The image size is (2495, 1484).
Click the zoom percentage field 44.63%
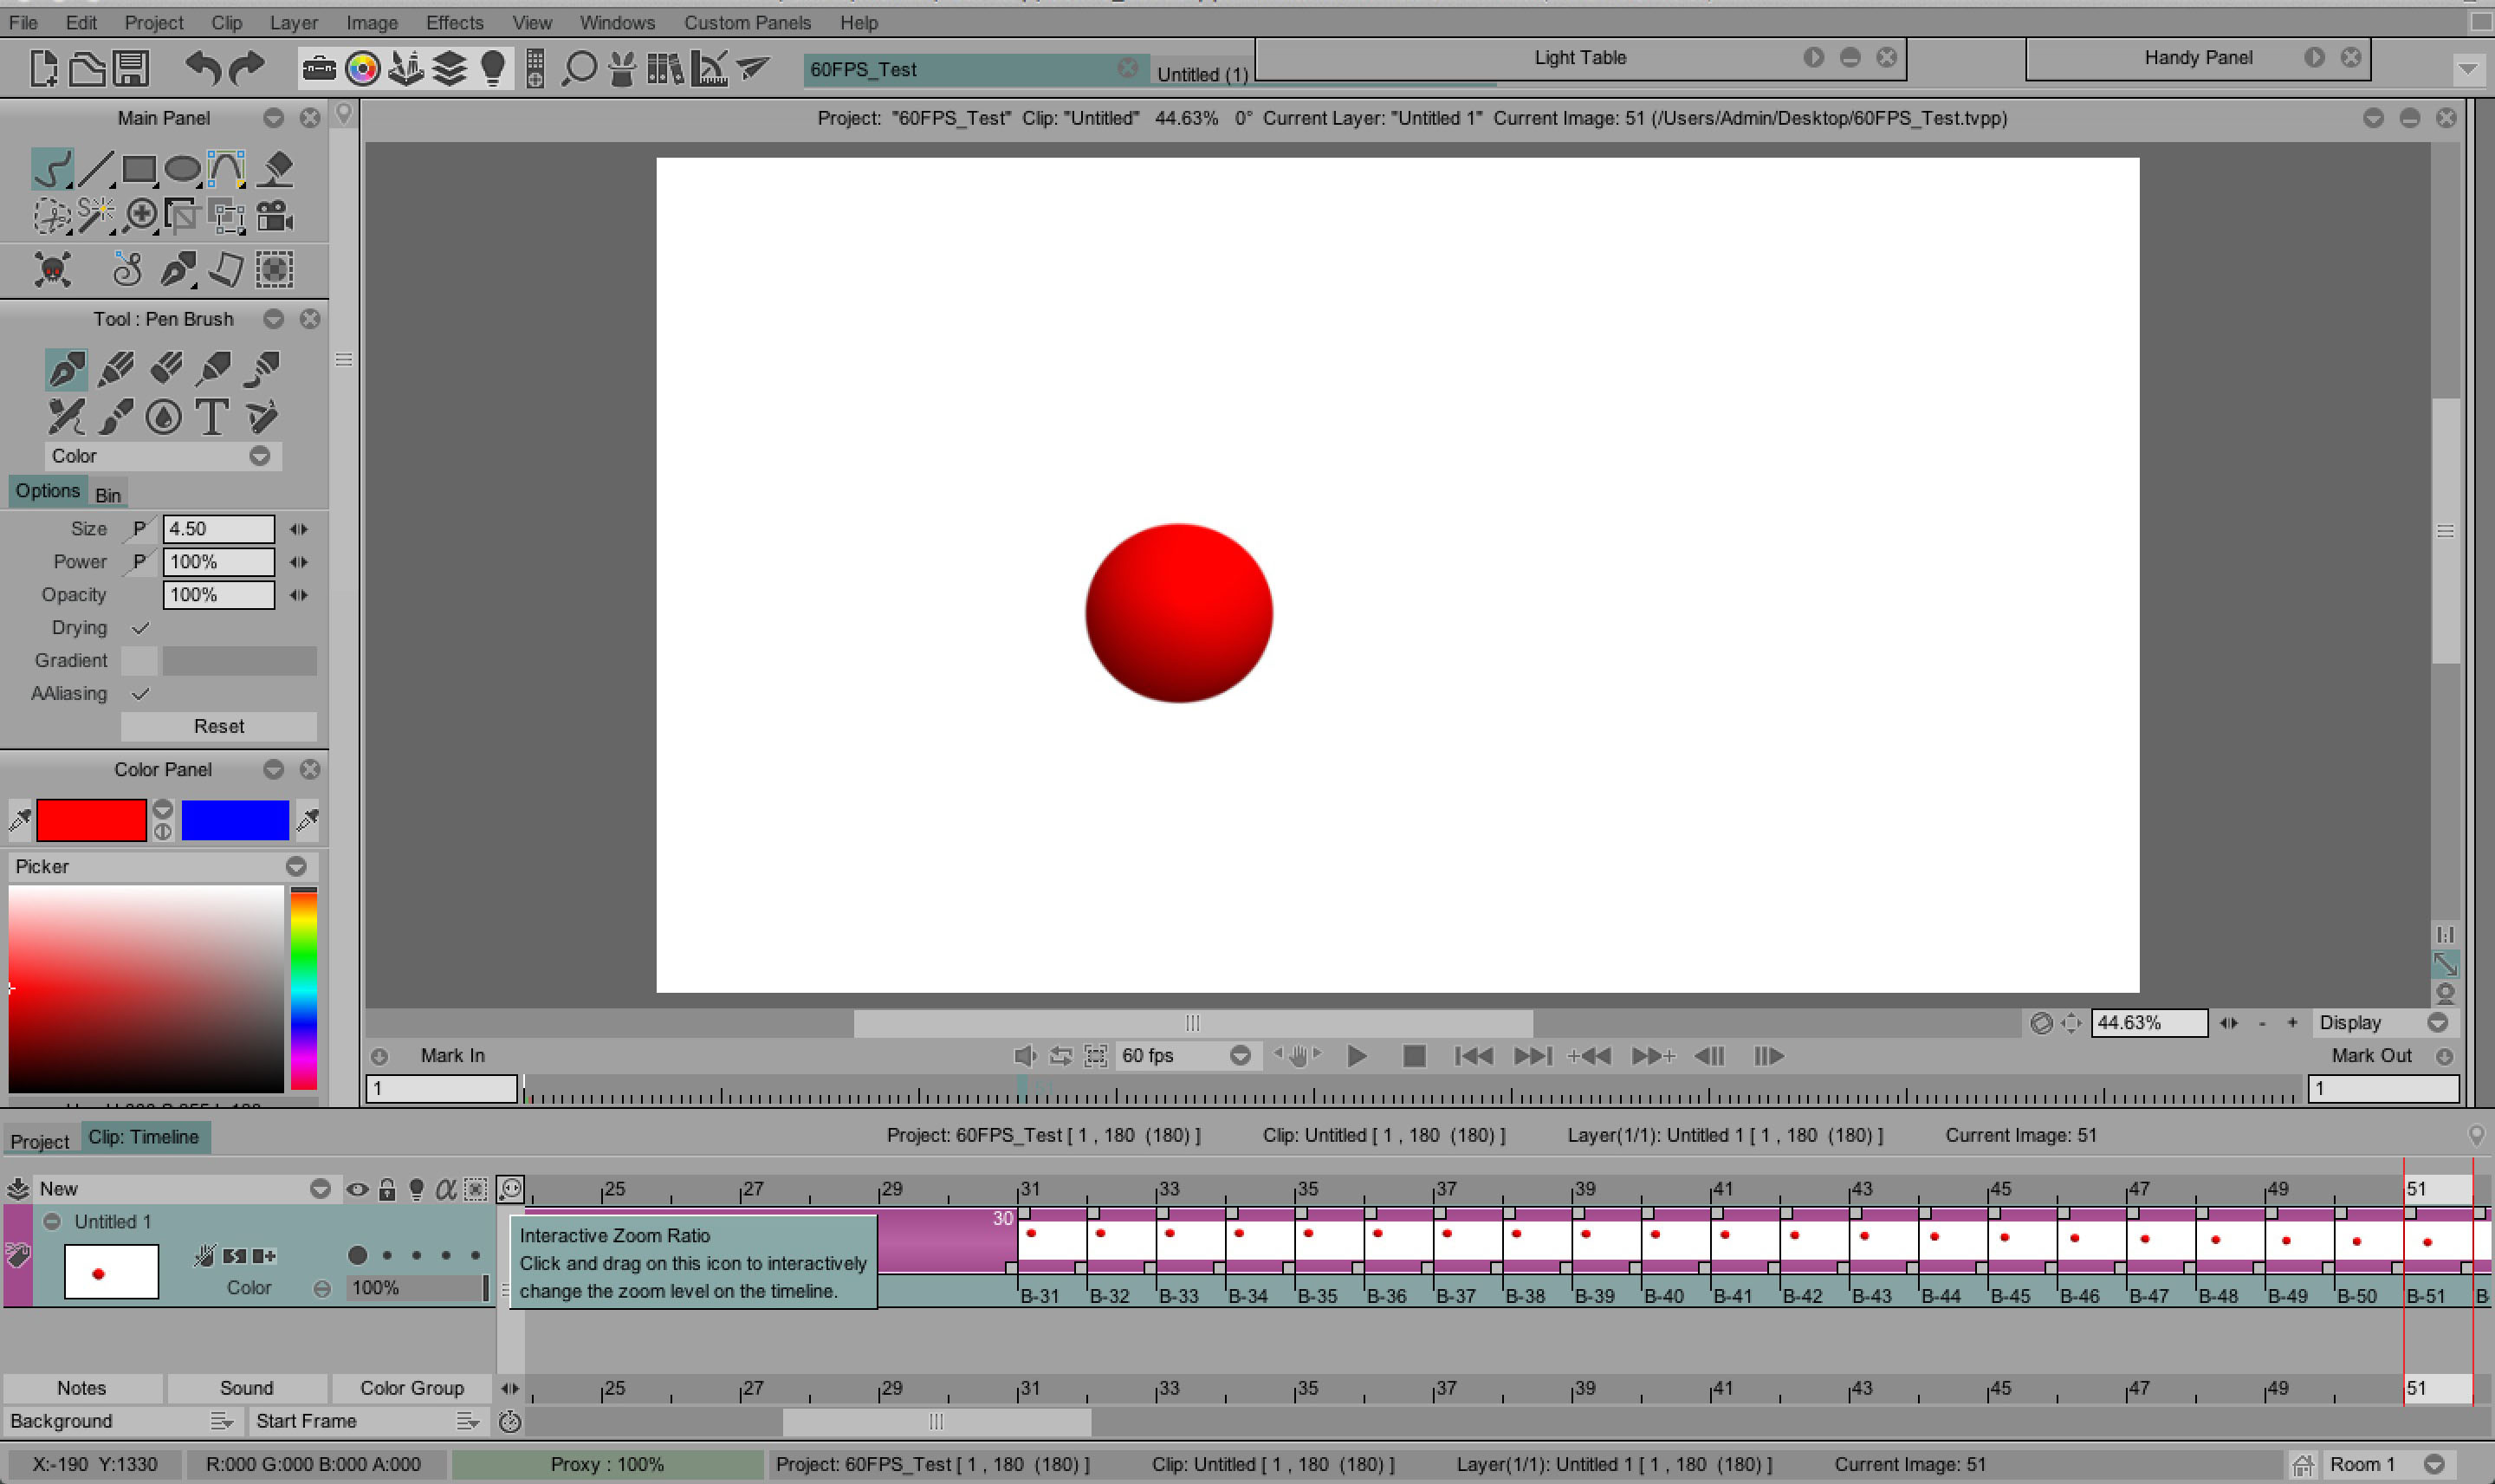[x=2149, y=1023]
